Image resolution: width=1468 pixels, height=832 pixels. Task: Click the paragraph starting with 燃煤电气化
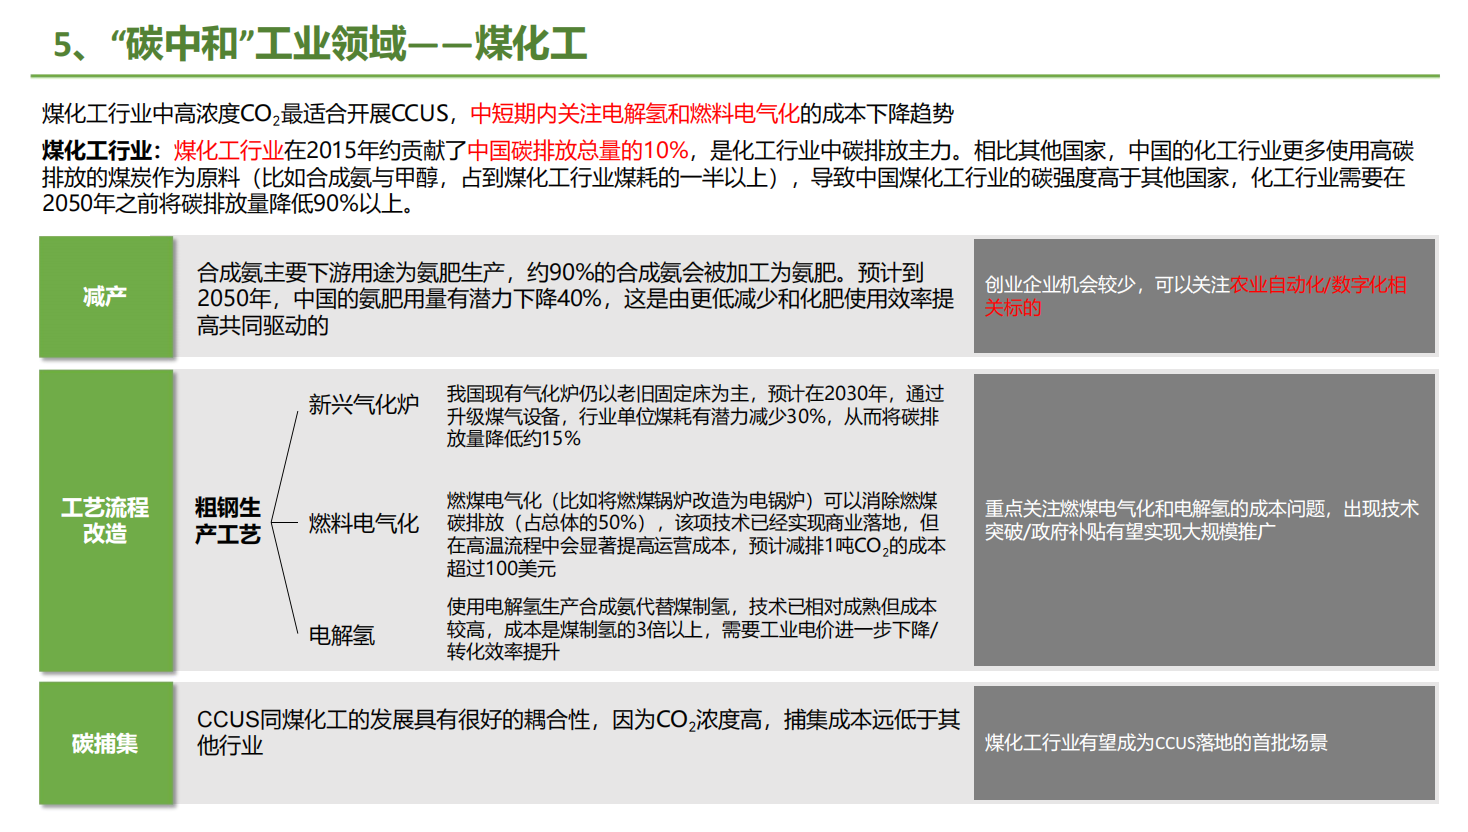694,534
